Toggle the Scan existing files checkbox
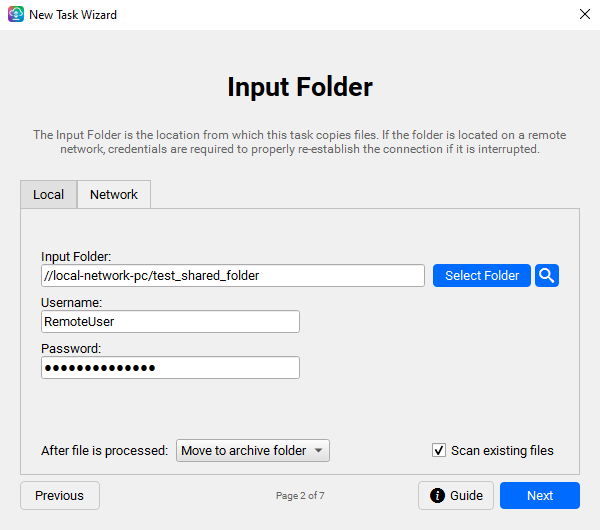This screenshot has height=530, width=600. 439,450
